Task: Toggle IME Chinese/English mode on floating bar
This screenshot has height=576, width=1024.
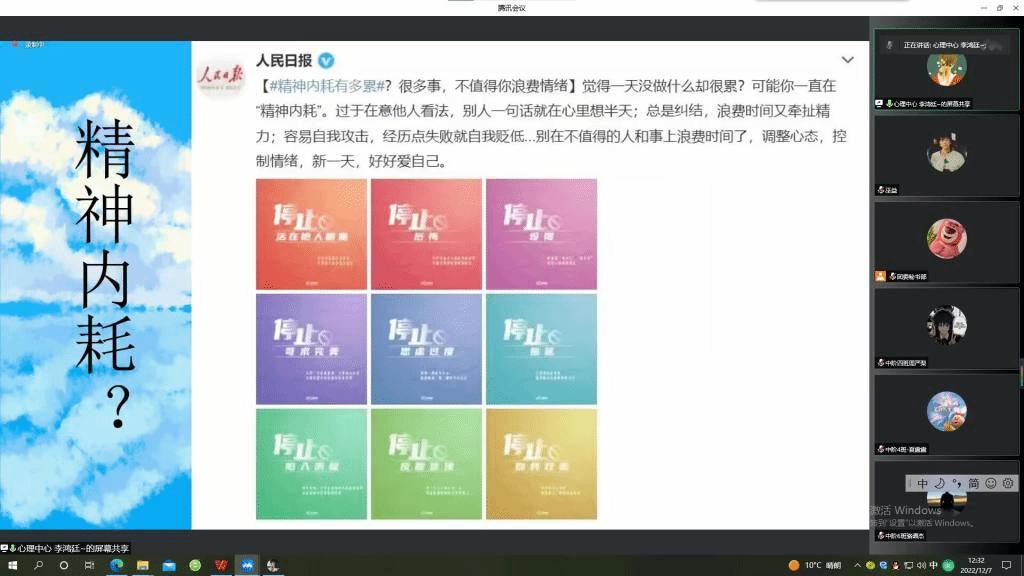Action: [922, 484]
